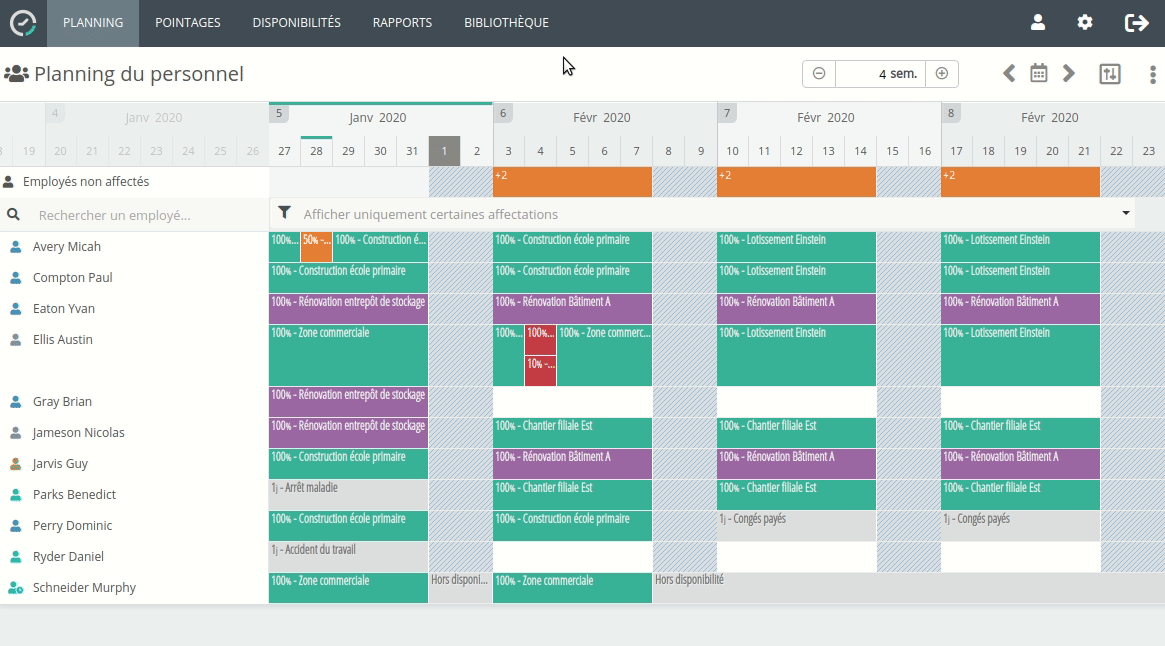Expand the assignments filter dropdown arrow
1165x646 pixels.
click(1126, 213)
